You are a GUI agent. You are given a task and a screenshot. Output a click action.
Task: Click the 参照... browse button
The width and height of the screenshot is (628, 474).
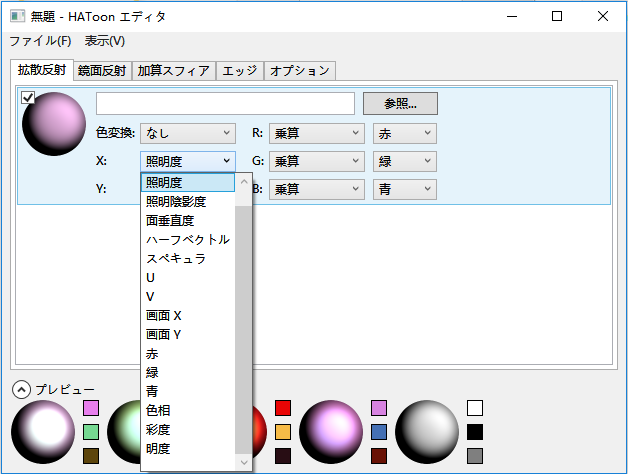(x=400, y=104)
